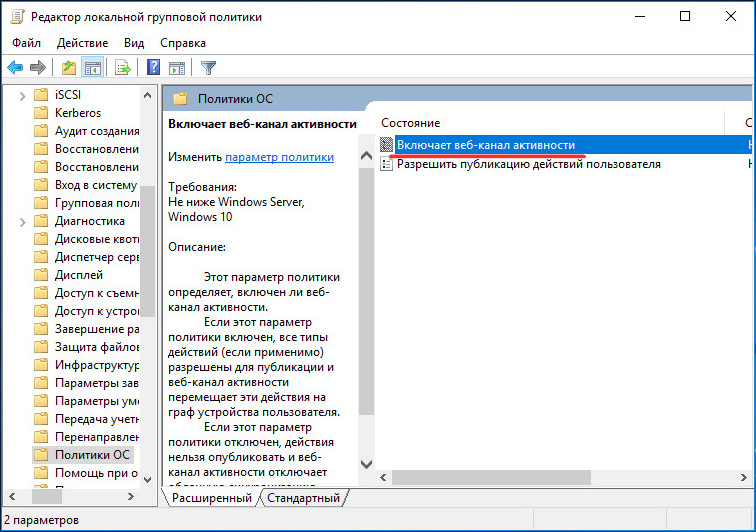Click the Up one level folder icon
Image resolution: width=756 pixels, height=532 pixels.
69,68
